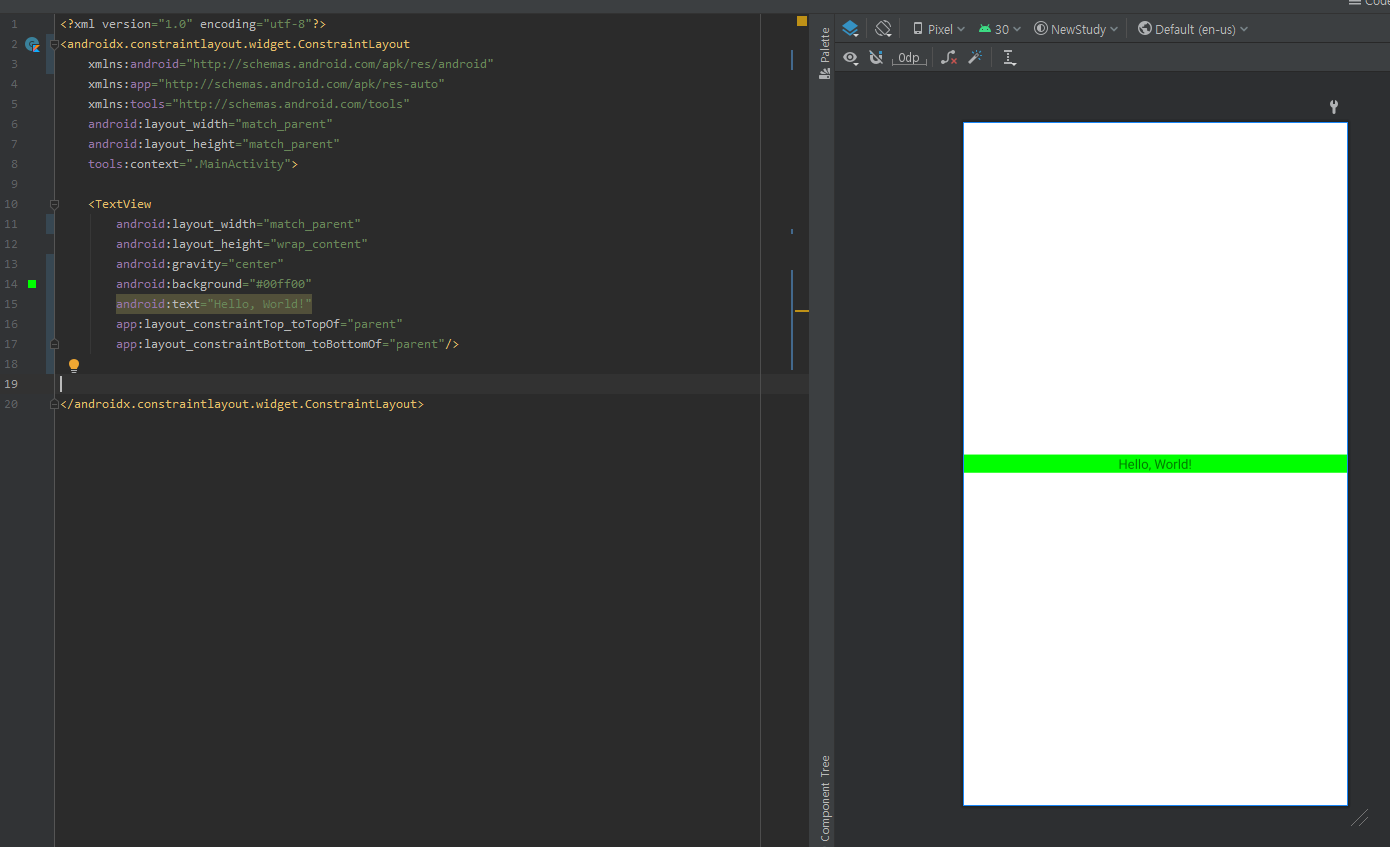The width and height of the screenshot is (1390, 847).
Task: Click 'android:layout_height="wrap_content"' on line 12
Action: click(x=242, y=244)
